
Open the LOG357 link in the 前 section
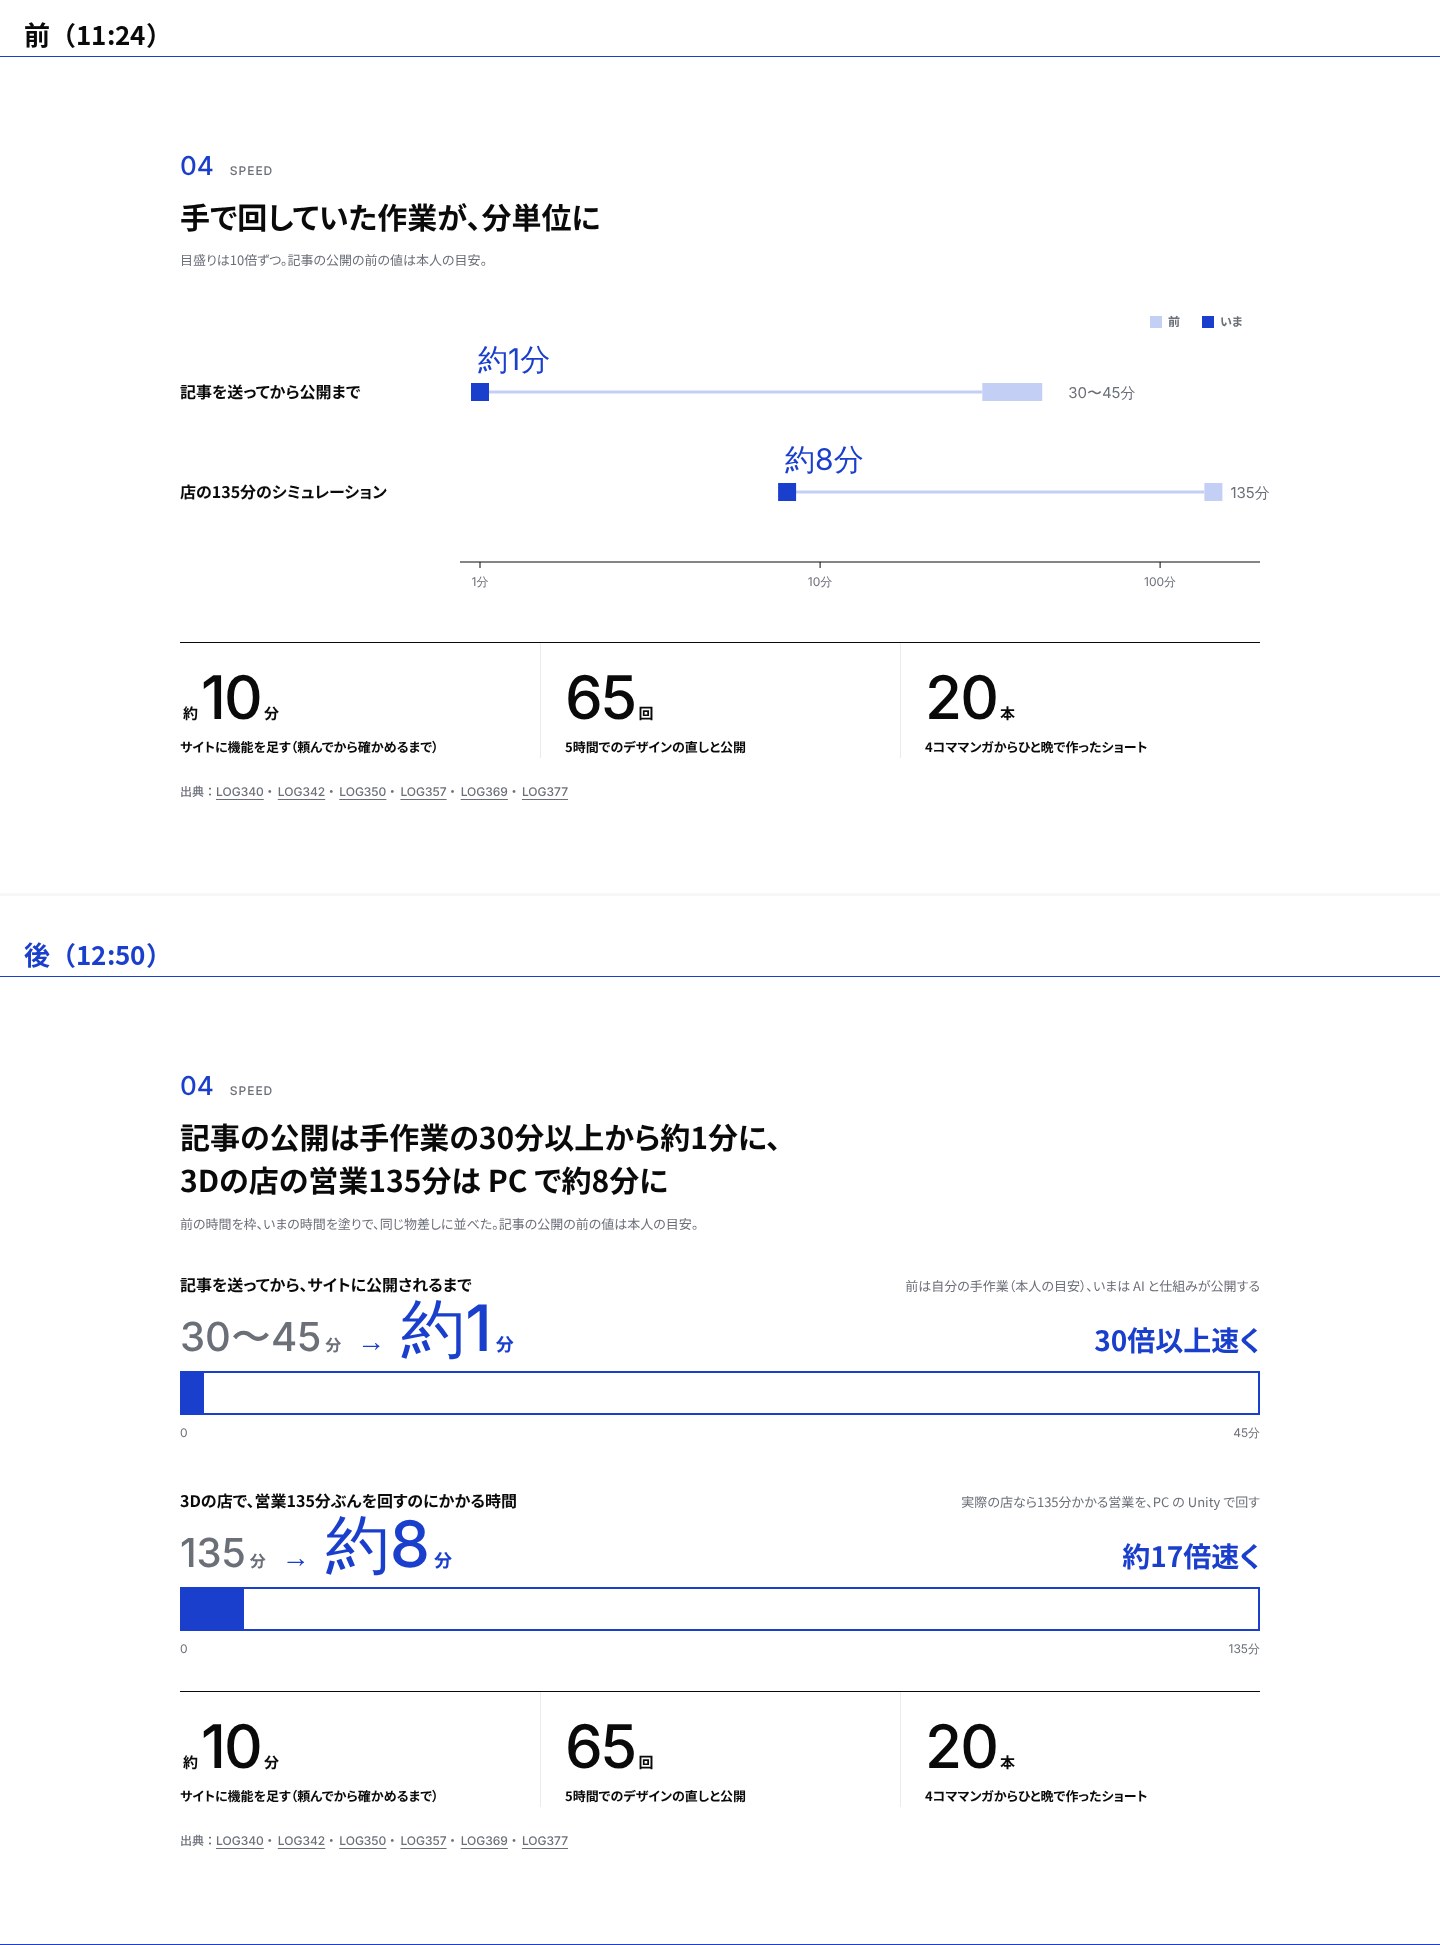click(423, 792)
